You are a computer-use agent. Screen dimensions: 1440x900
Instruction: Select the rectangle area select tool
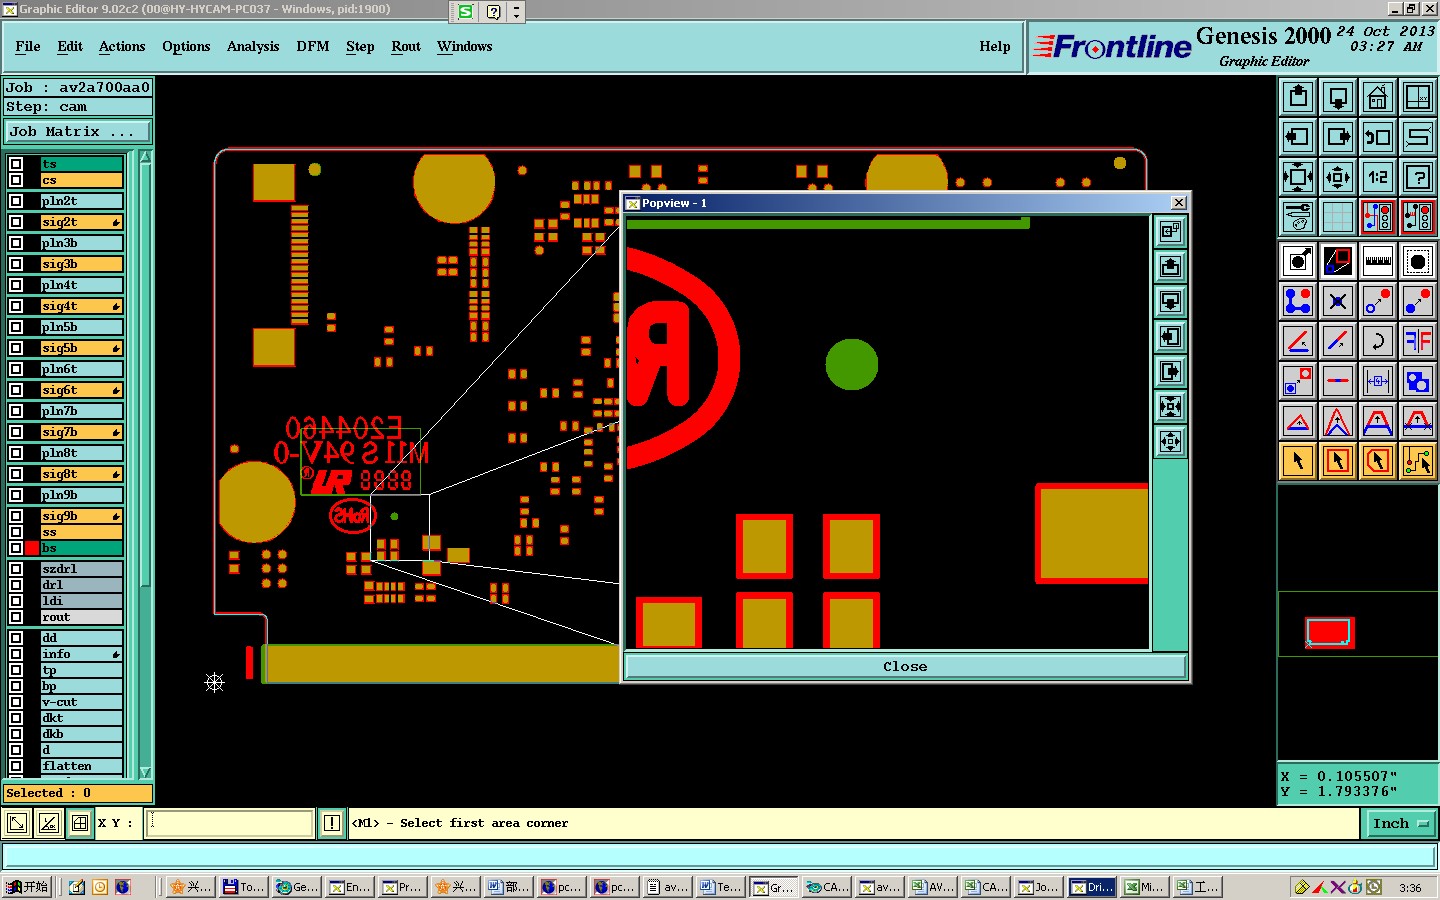click(x=1338, y=461)
